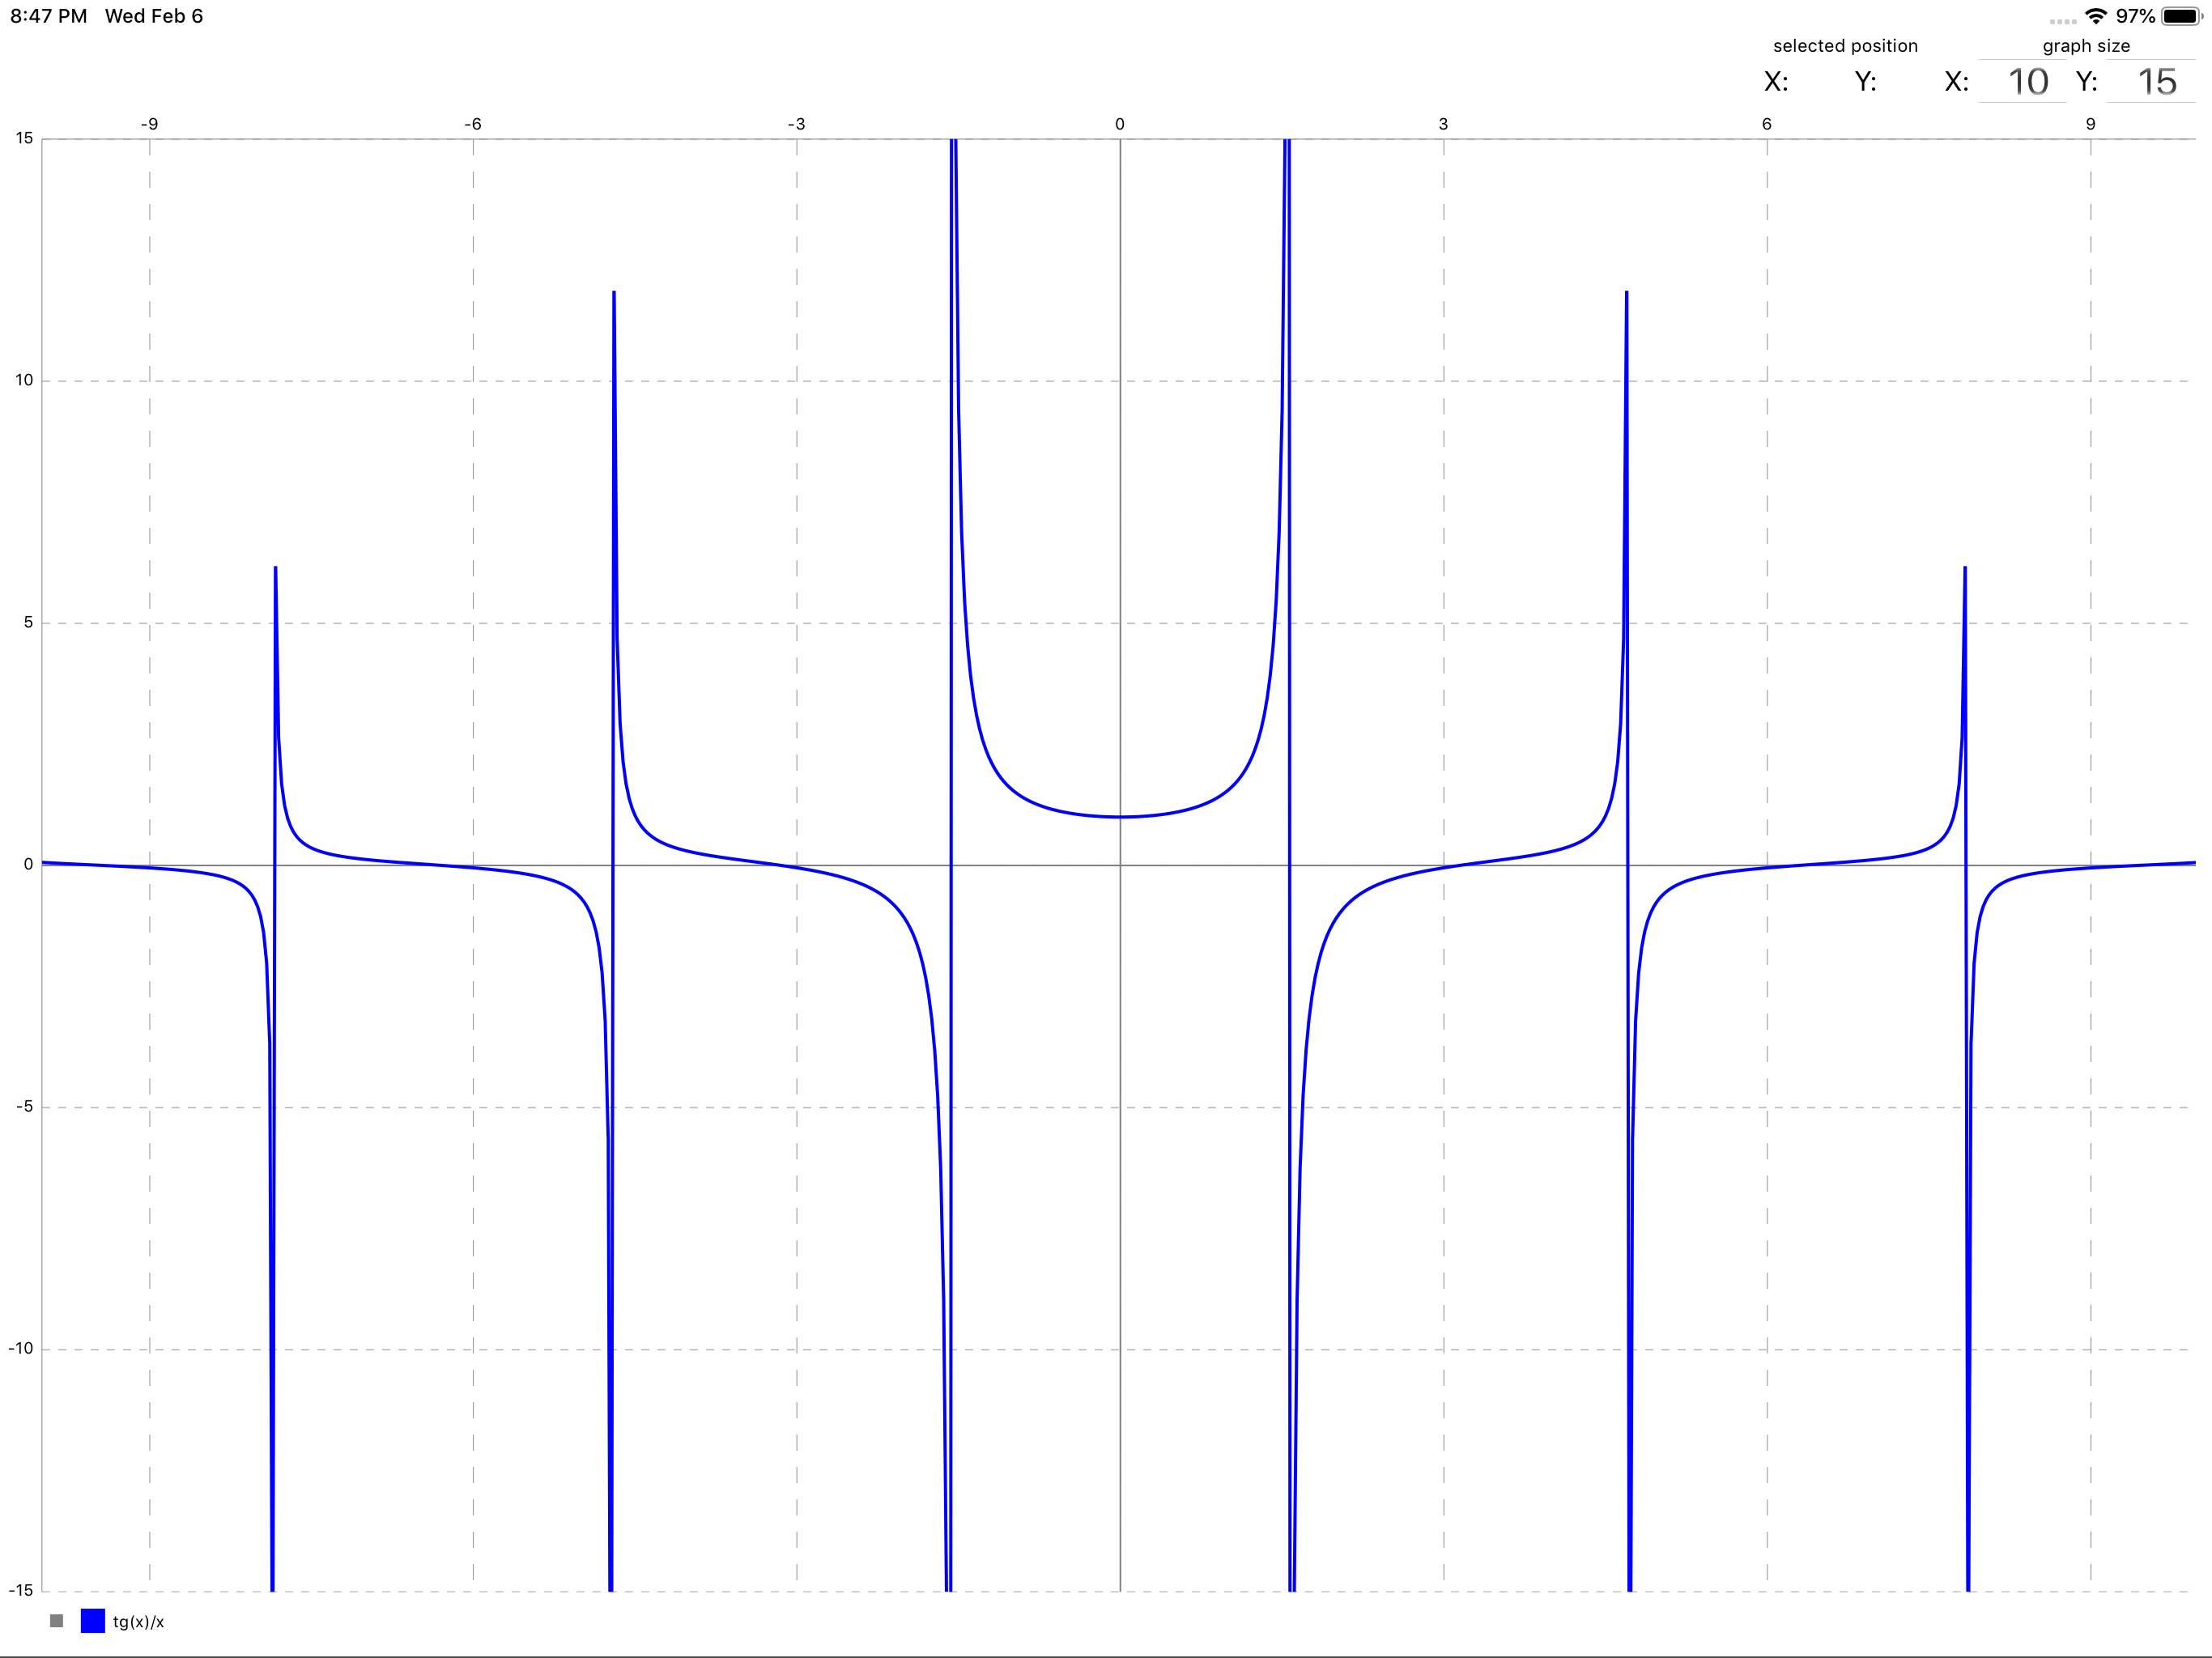Click the y-axis tick label 5
Screen dimensions: 2212x1658
tap(28, 622)
